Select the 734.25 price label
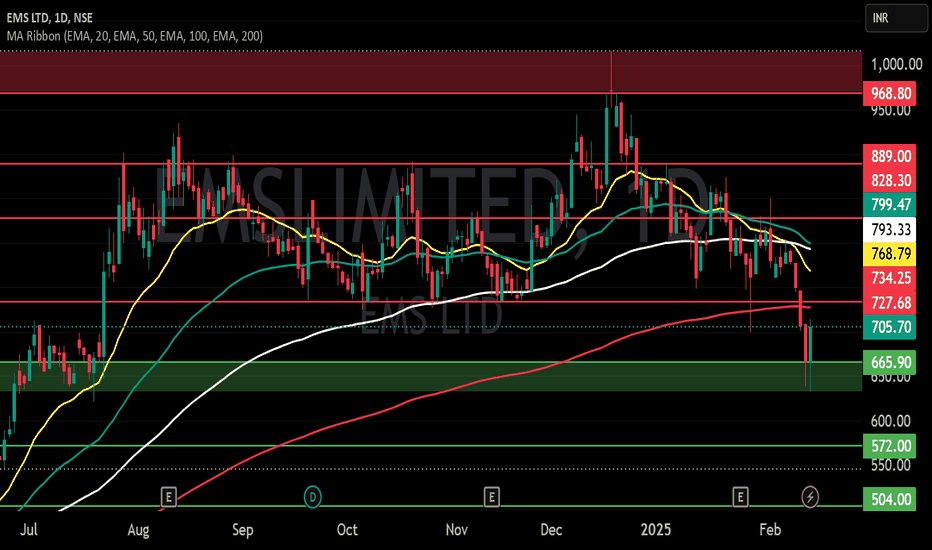 tap(890, 278)
